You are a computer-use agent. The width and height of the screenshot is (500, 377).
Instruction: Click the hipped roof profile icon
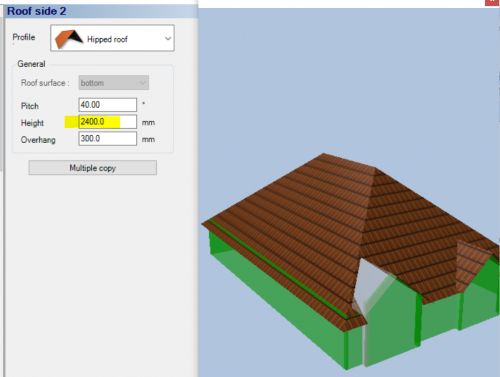pyautogui.click(x=69, y=39)
